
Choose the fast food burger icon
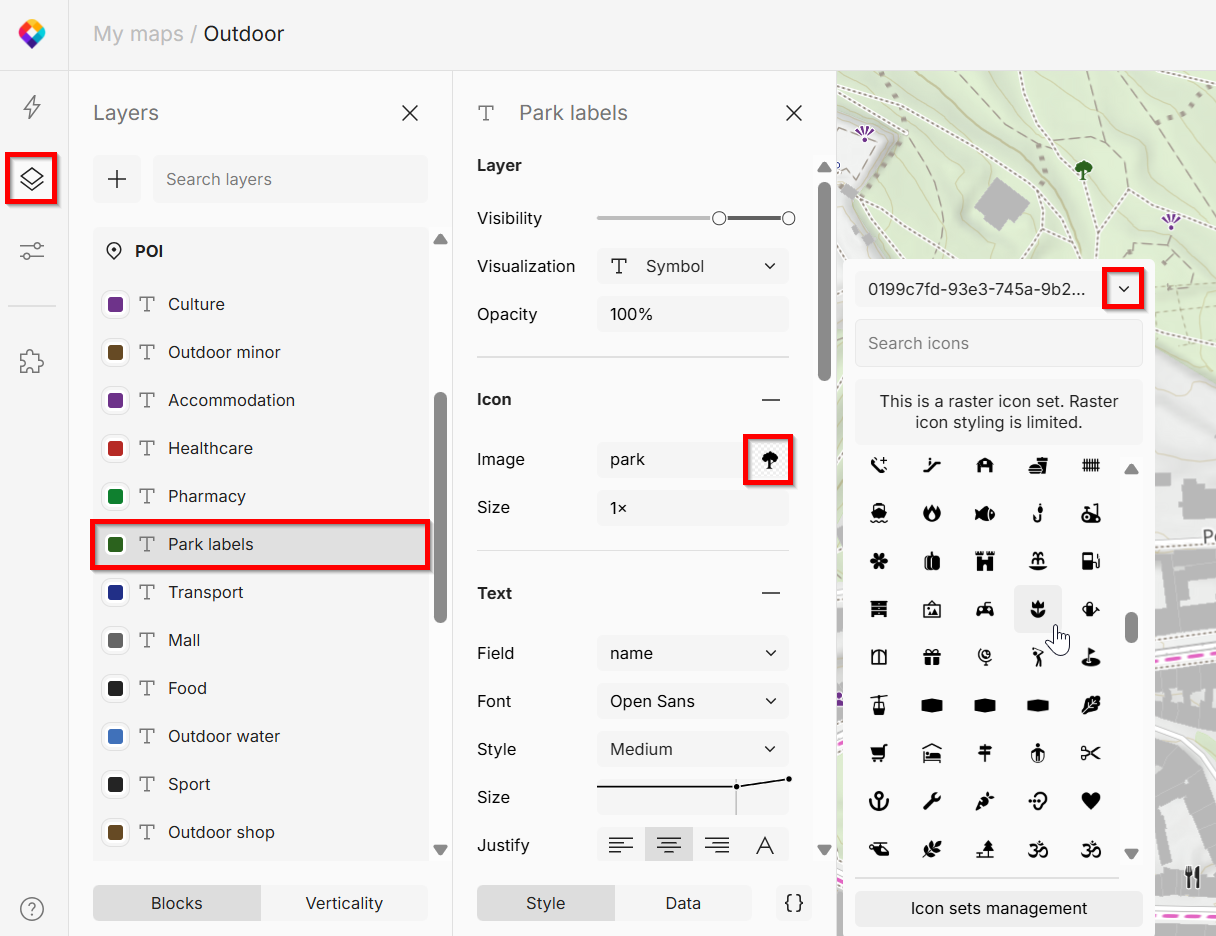pyautogui.click(x=1038, y=465)
